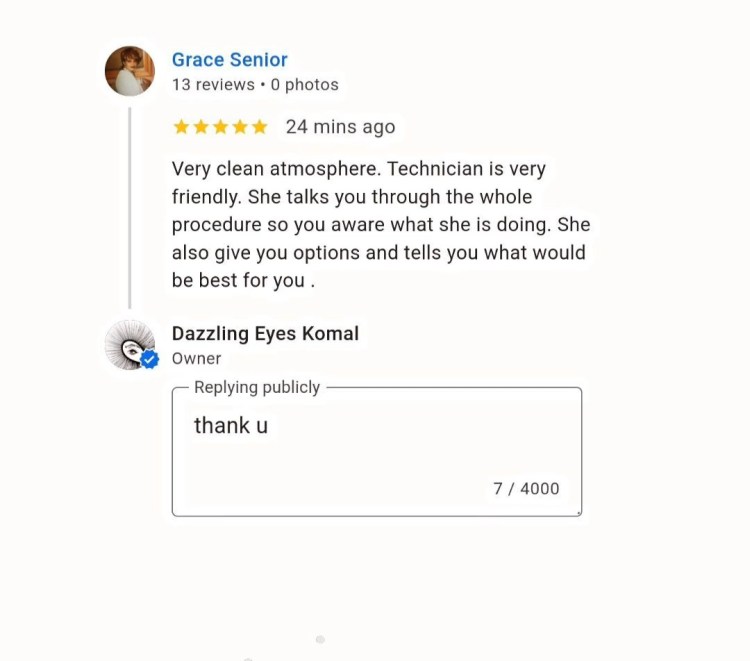Click the "13 reviews • 0 photos" text
Viewport: 750px width, 661px height.
coord(255,85)
